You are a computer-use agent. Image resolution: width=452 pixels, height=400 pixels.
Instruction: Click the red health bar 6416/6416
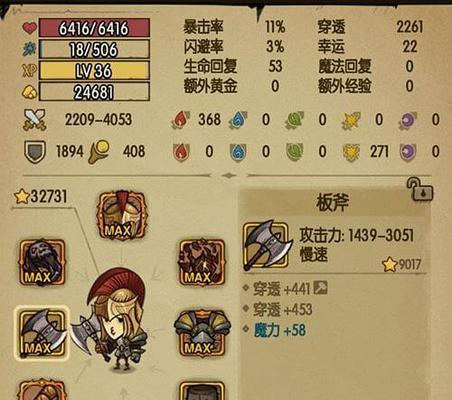[94, 28]
